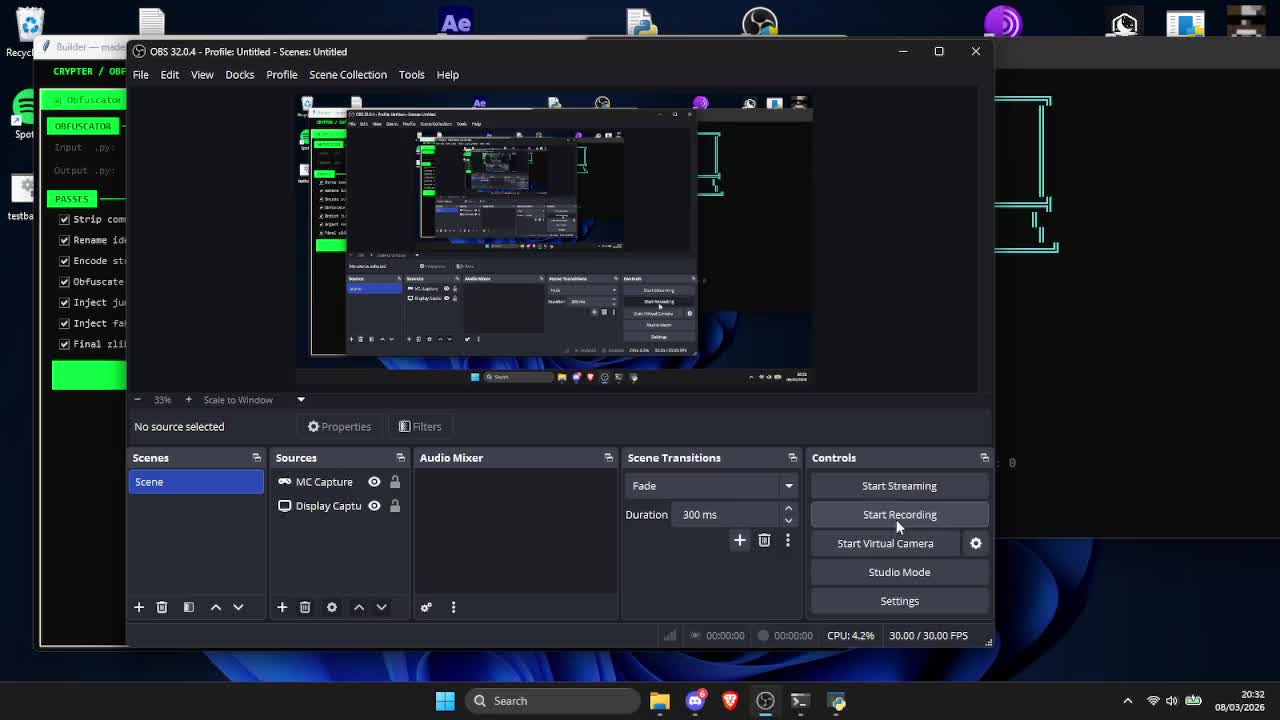
Task: Open source Properties button
Action: click(339, 427)
